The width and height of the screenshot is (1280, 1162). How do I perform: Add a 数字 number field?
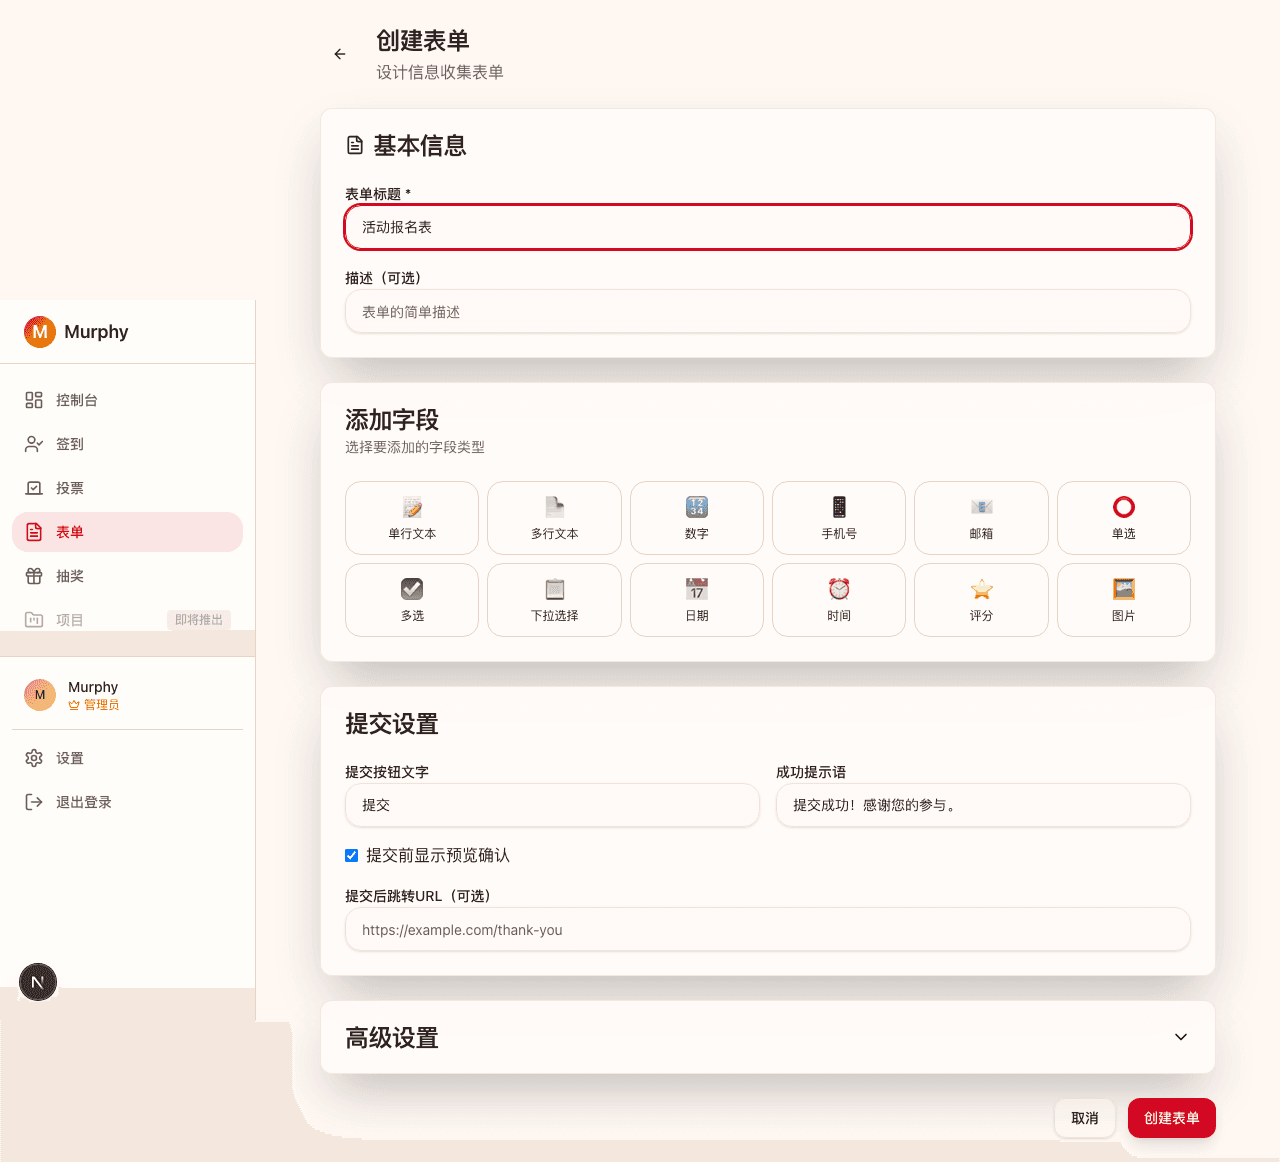[x=696, y=518]
